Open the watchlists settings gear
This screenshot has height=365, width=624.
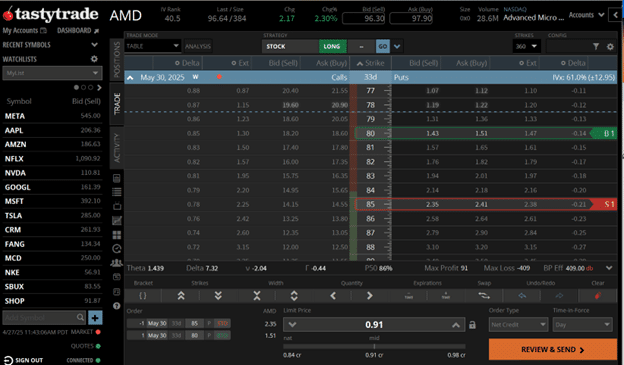coord(94,59)
